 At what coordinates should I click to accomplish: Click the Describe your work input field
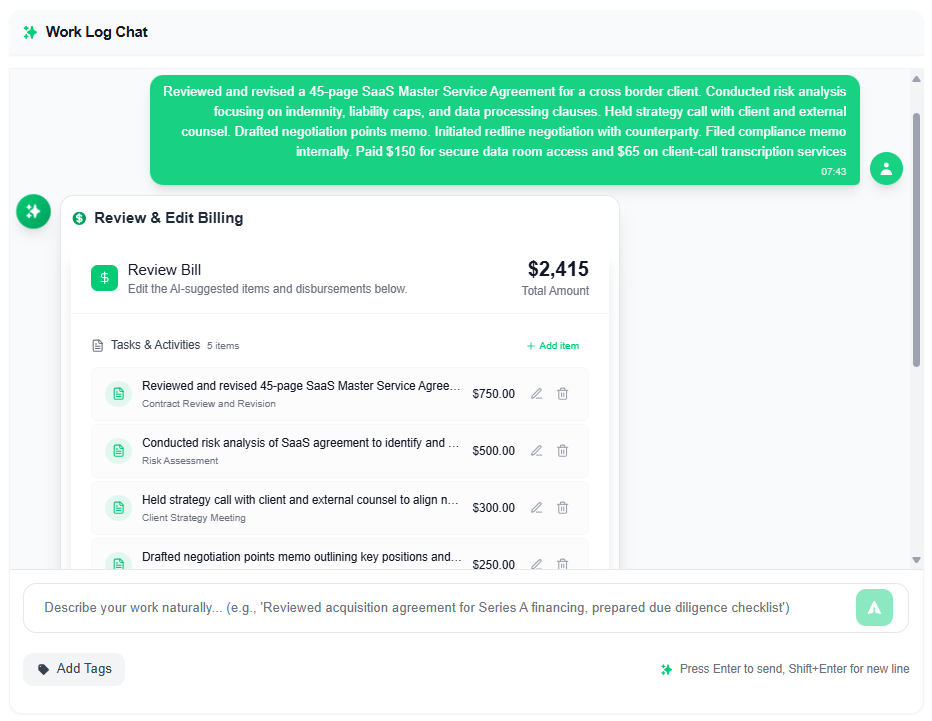pos(400,607)
